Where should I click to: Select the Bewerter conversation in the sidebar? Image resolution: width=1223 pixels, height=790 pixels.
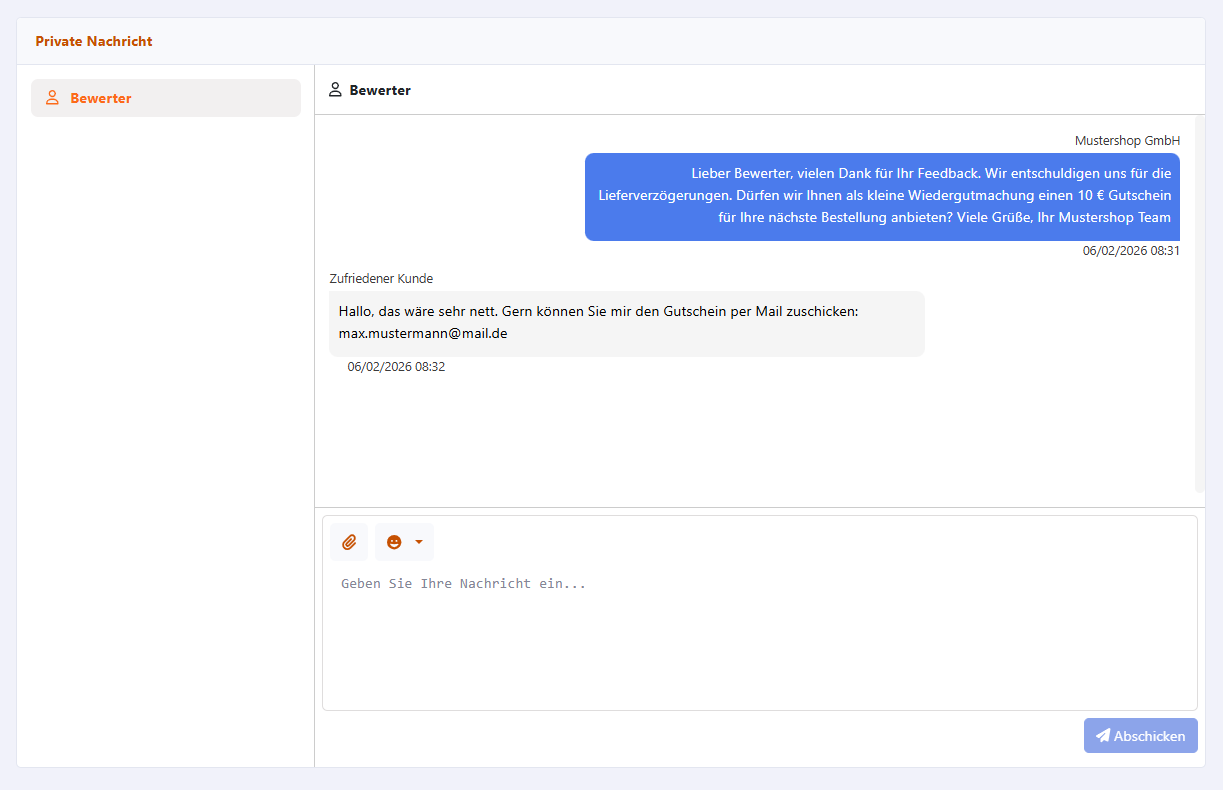166,98
